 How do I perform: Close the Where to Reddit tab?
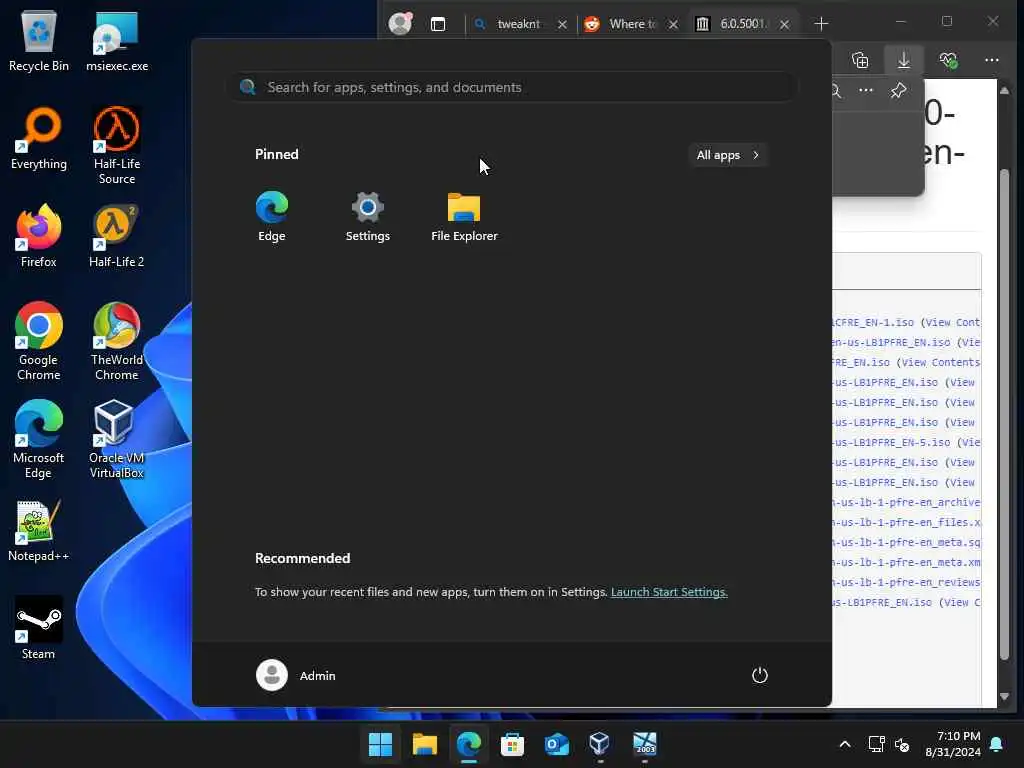point(673,25)
